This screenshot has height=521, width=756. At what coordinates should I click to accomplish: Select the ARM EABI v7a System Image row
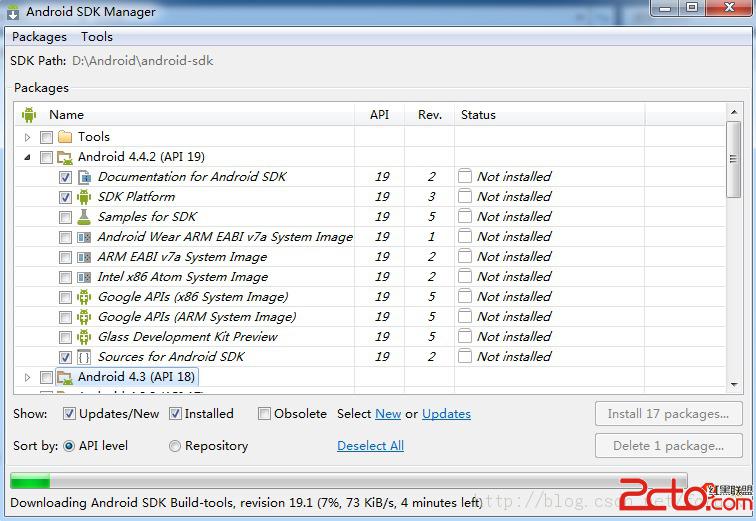[370, 257]
